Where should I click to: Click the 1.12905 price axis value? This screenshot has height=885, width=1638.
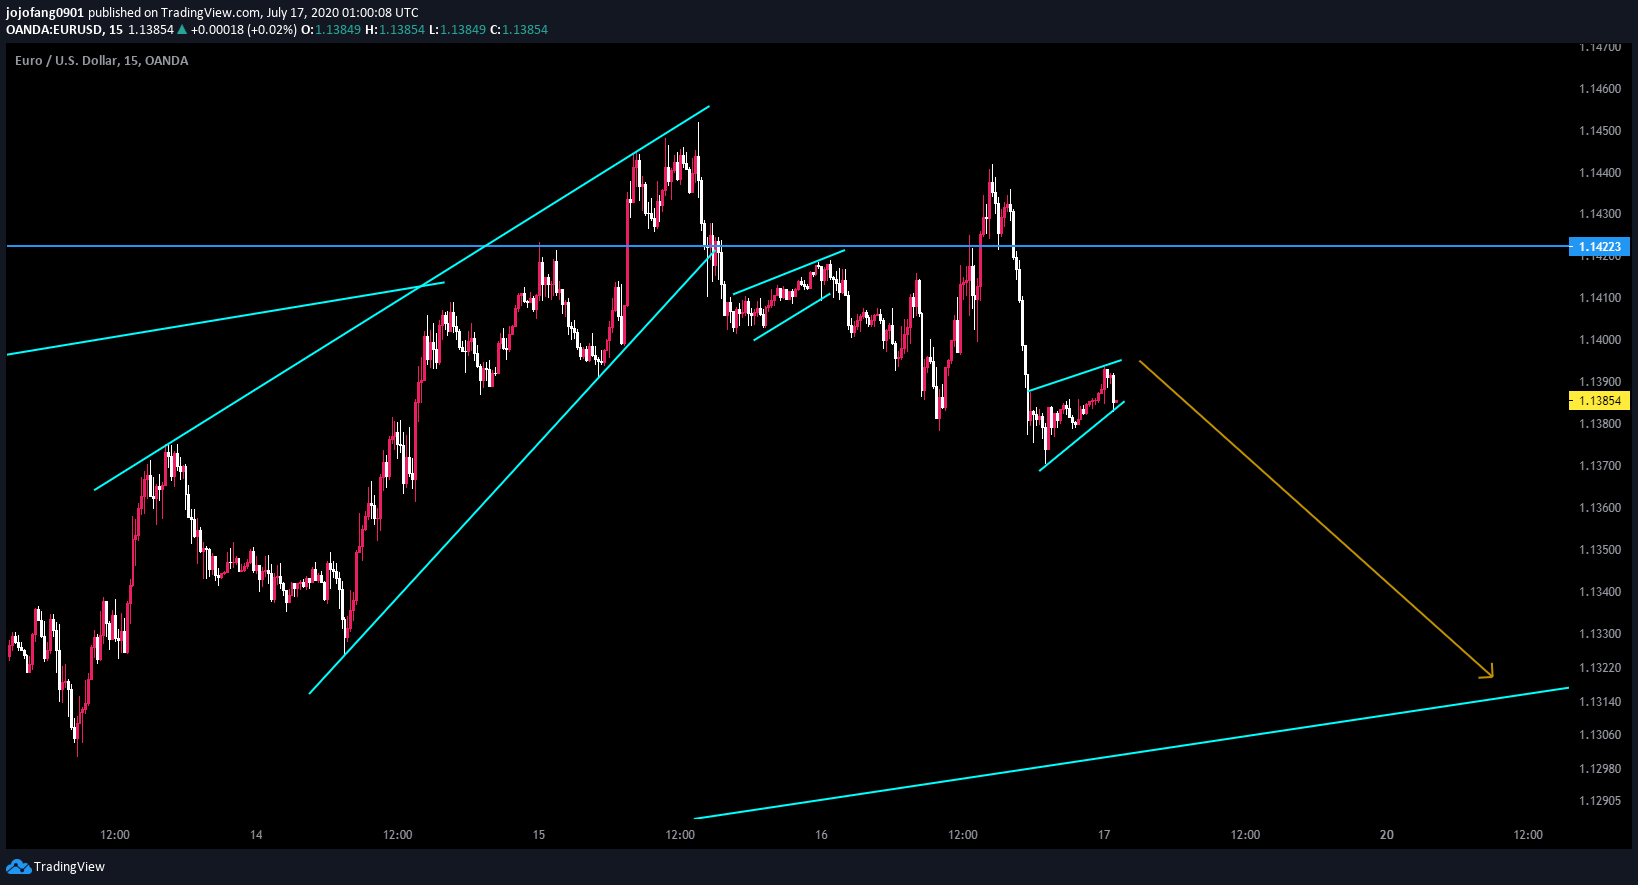click(x=1600, y=801)
